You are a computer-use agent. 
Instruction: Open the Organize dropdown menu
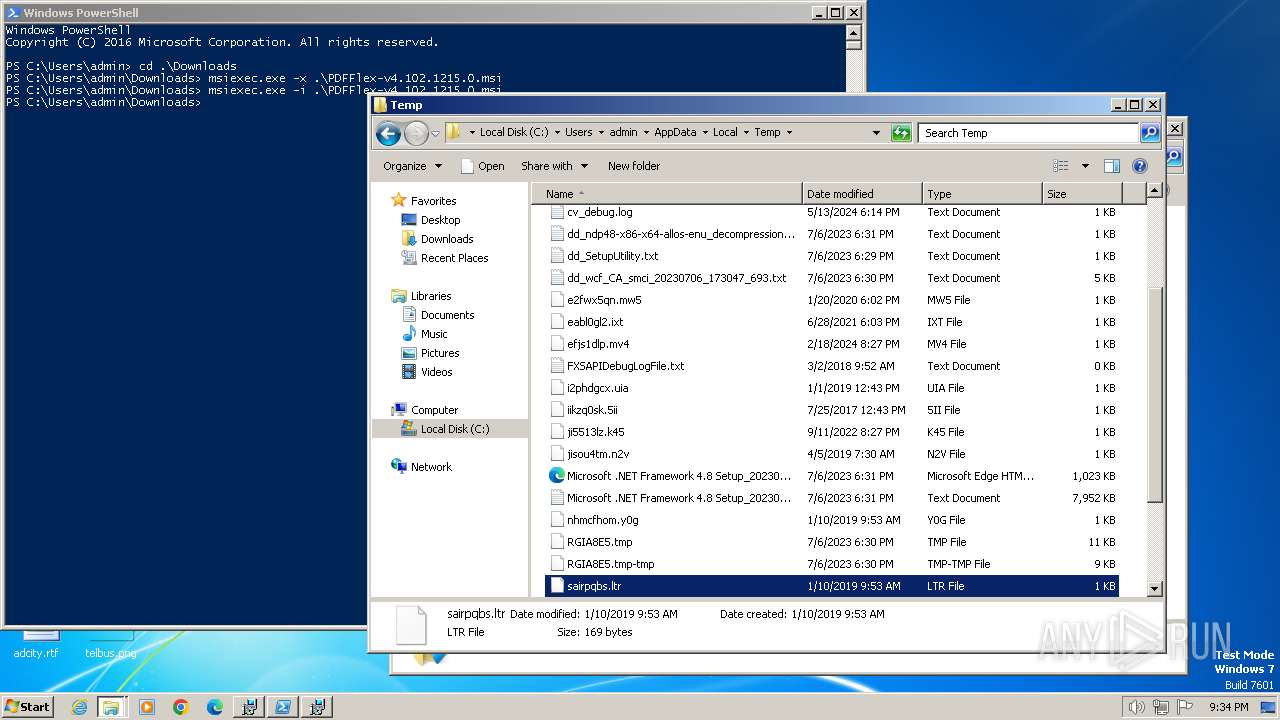point(412,166)
